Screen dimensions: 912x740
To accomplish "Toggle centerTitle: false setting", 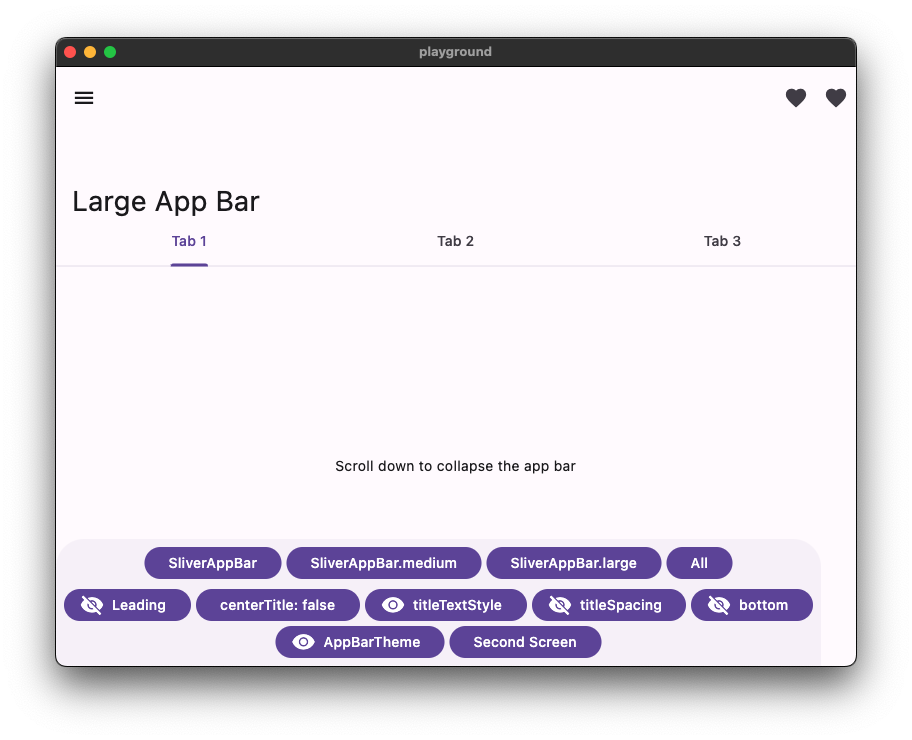I will pyautogui.click(x=277, y=605).
